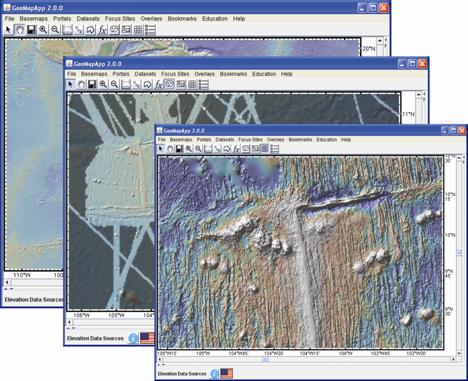Image resolution: width=468 pixels, height=381 pixels.
Task: Click the save floppy icon in back window
Action: [x=31, y=30]
